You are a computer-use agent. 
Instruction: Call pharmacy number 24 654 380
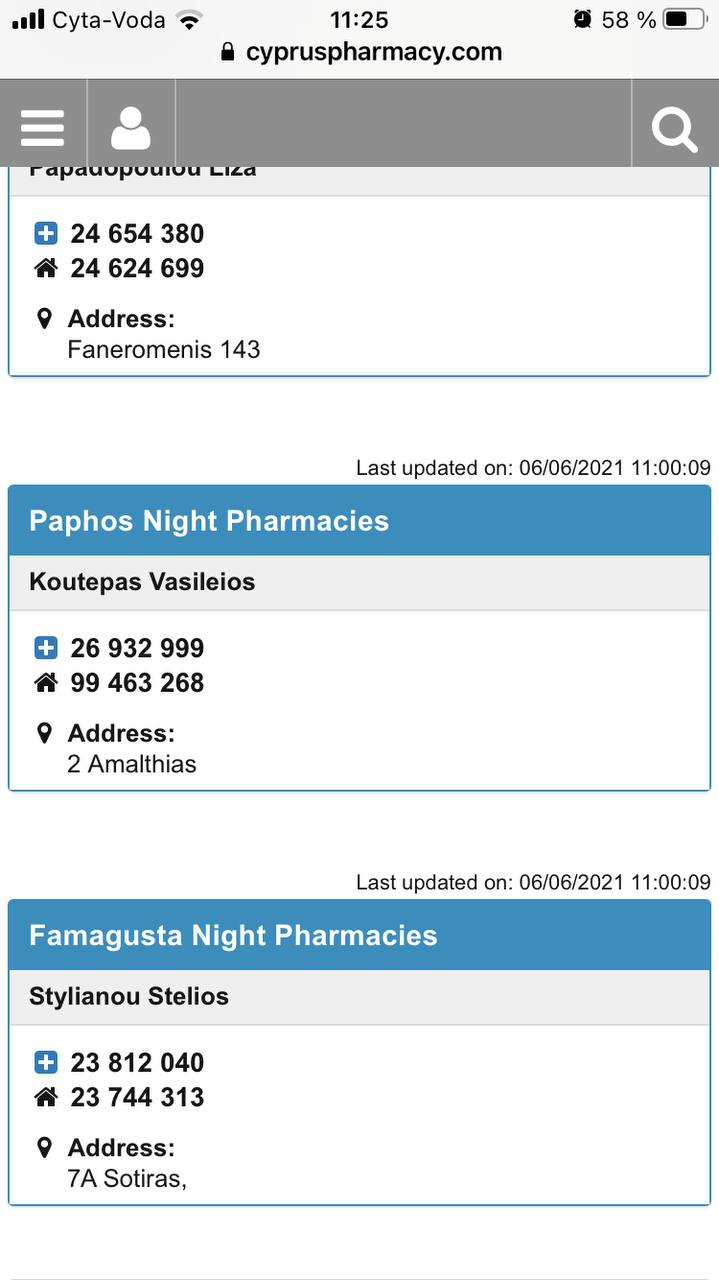137,234
